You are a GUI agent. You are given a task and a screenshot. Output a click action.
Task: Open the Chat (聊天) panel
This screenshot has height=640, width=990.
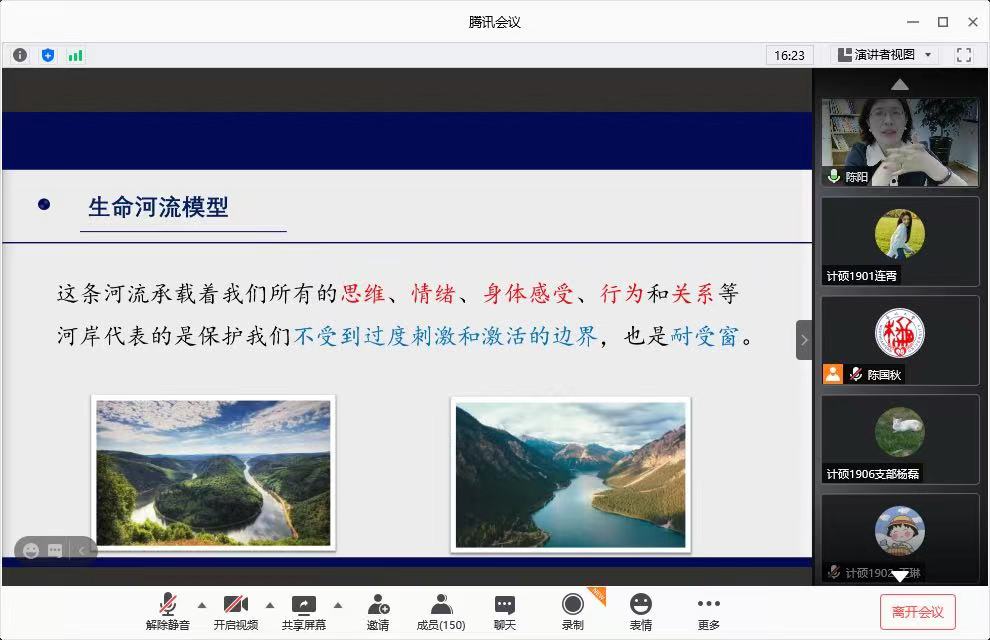coord(505,611)
